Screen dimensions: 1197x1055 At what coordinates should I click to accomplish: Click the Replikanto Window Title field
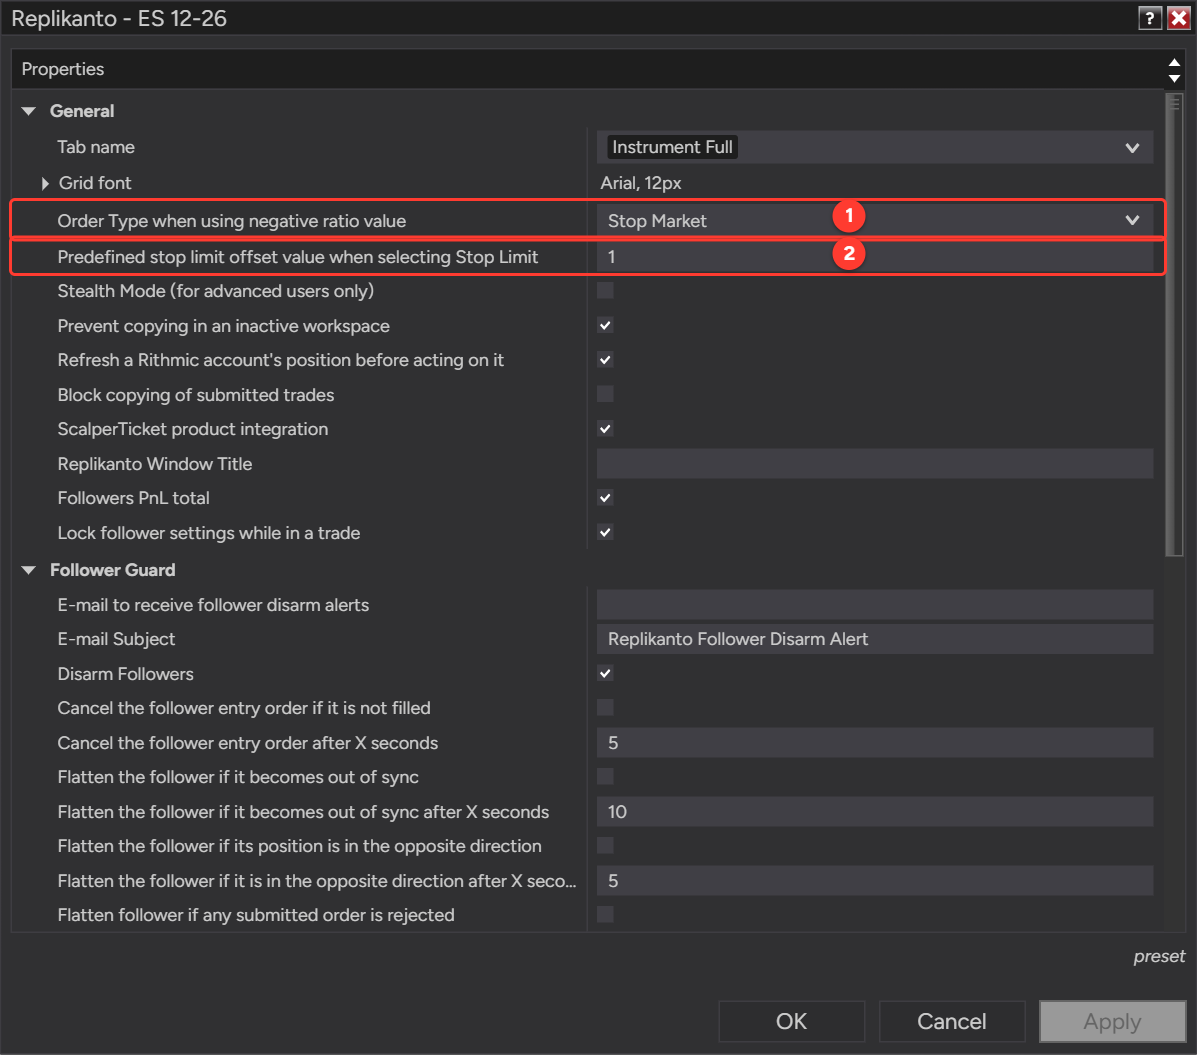coord(875,463)
